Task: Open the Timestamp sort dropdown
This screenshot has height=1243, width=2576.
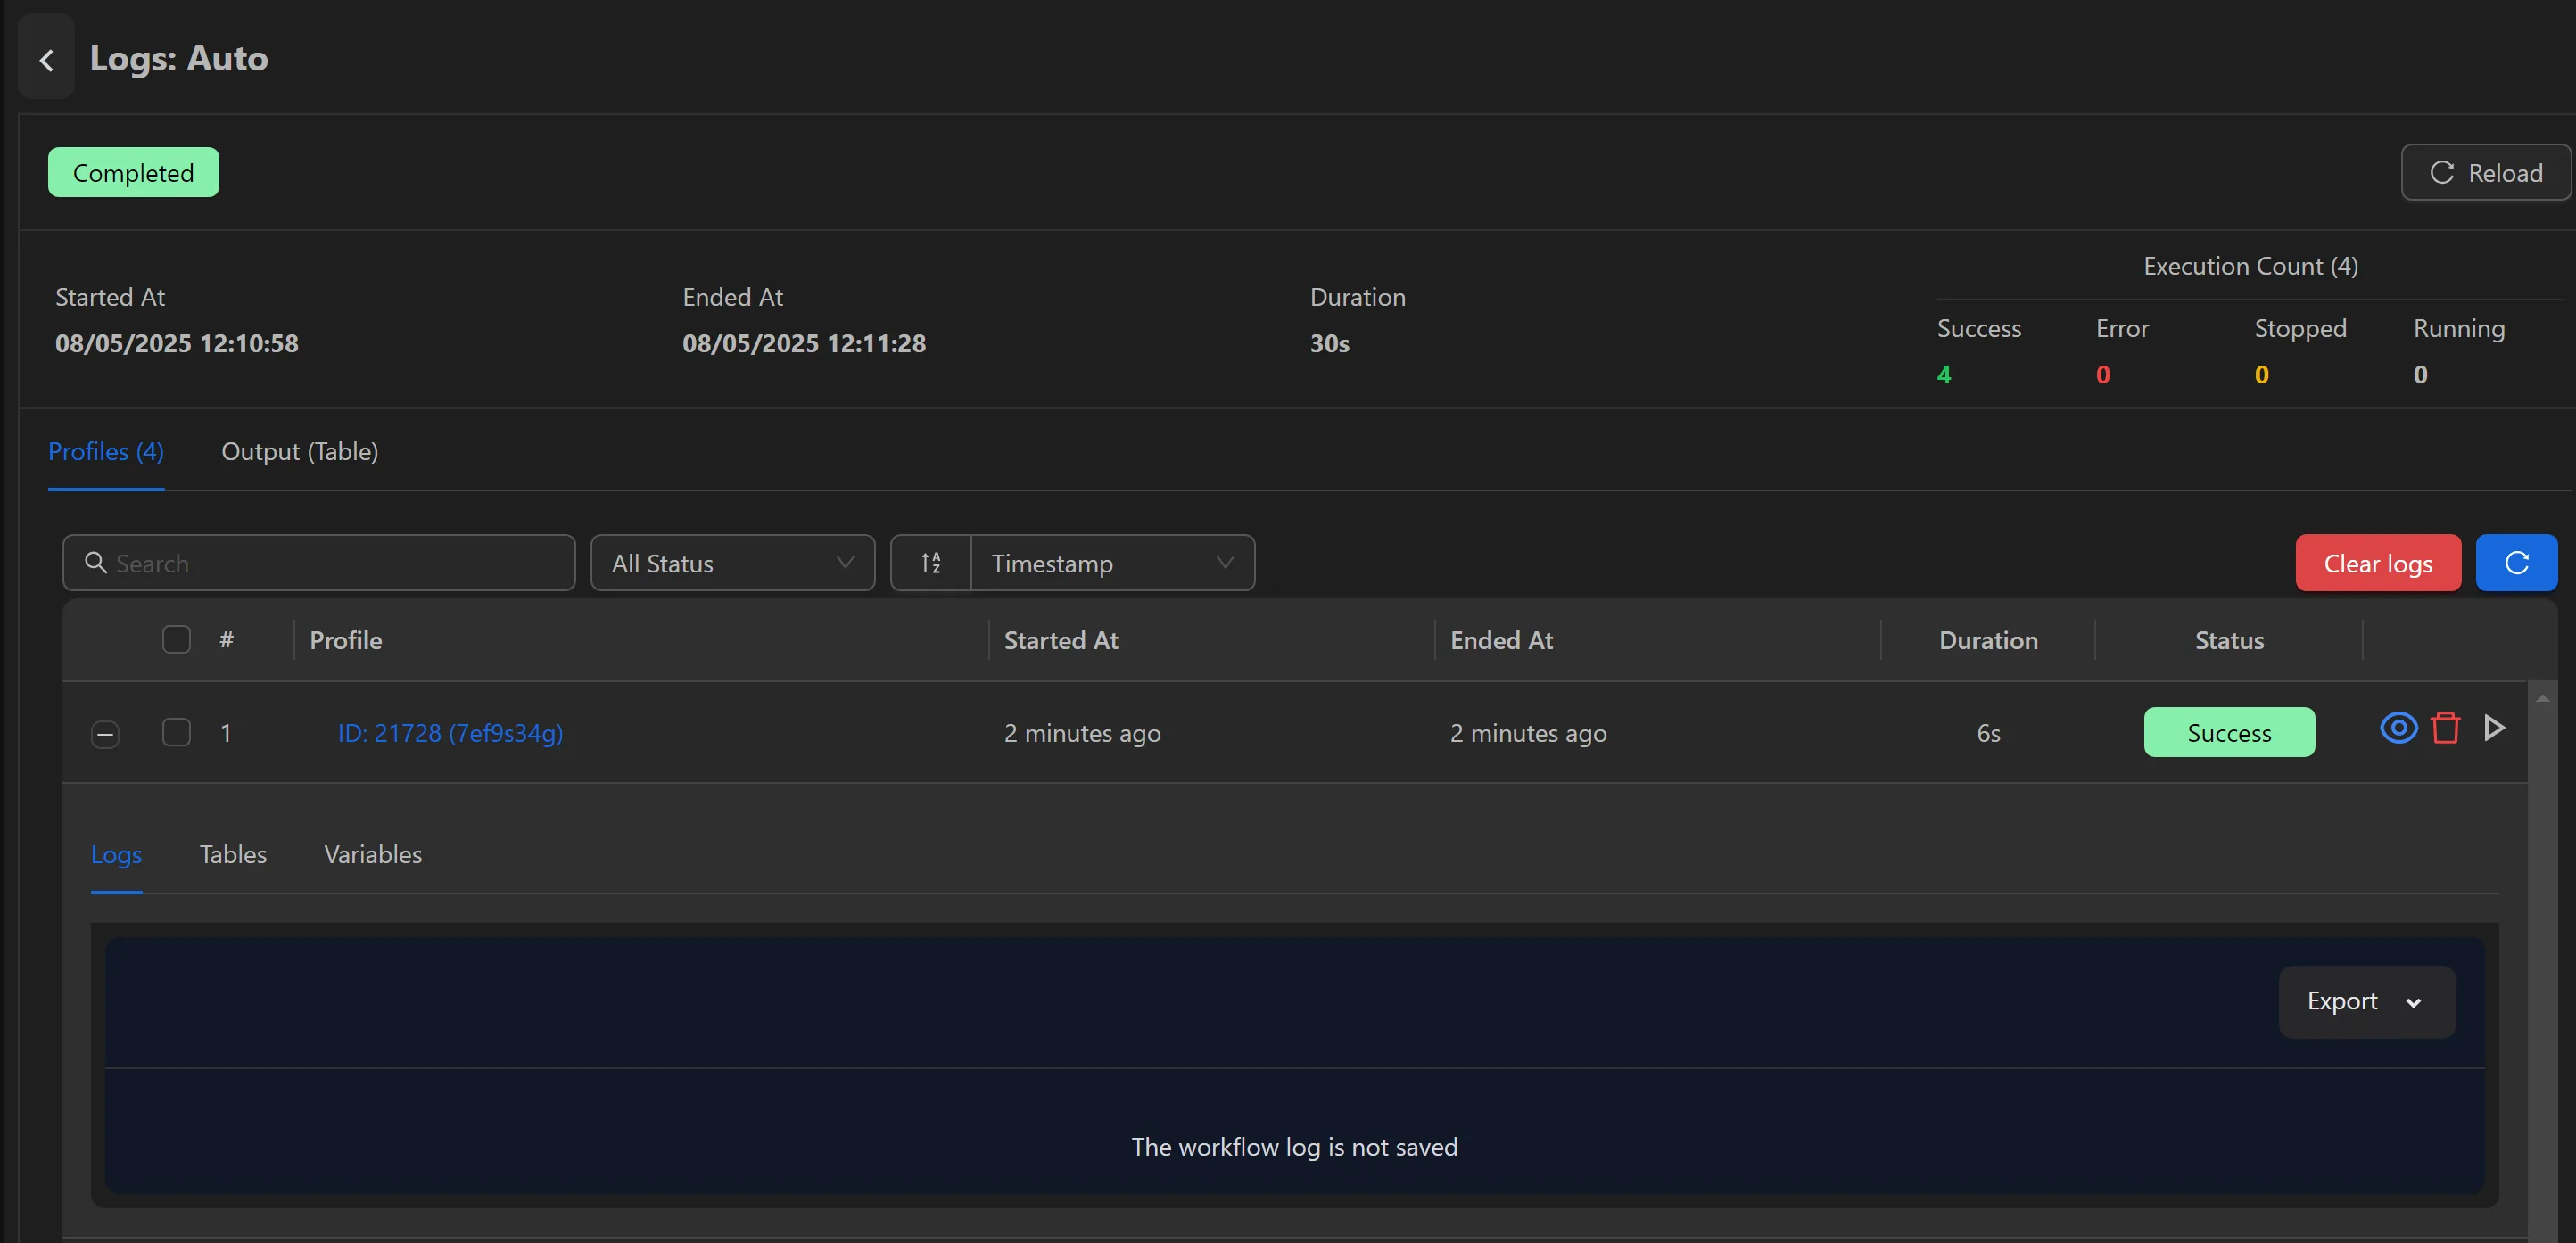Action: coord(1112,562)
